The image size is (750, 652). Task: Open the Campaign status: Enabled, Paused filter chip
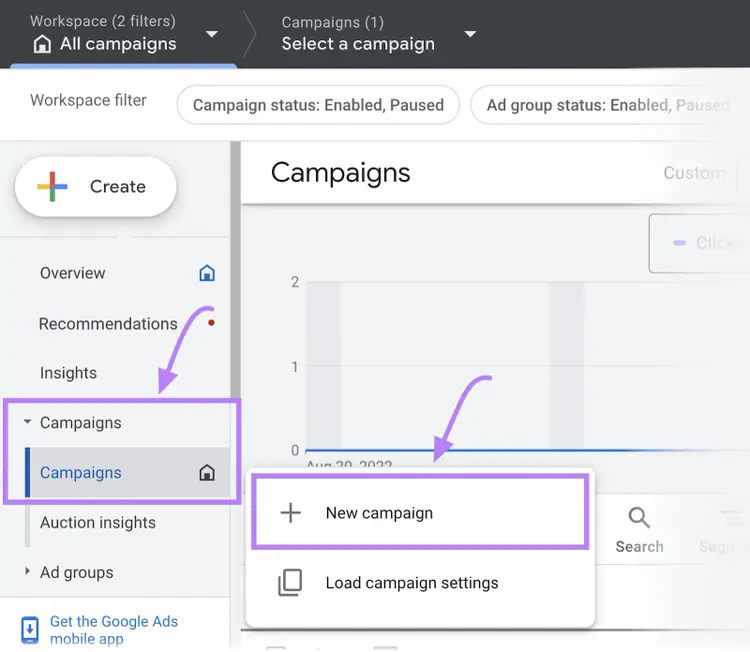318,105
